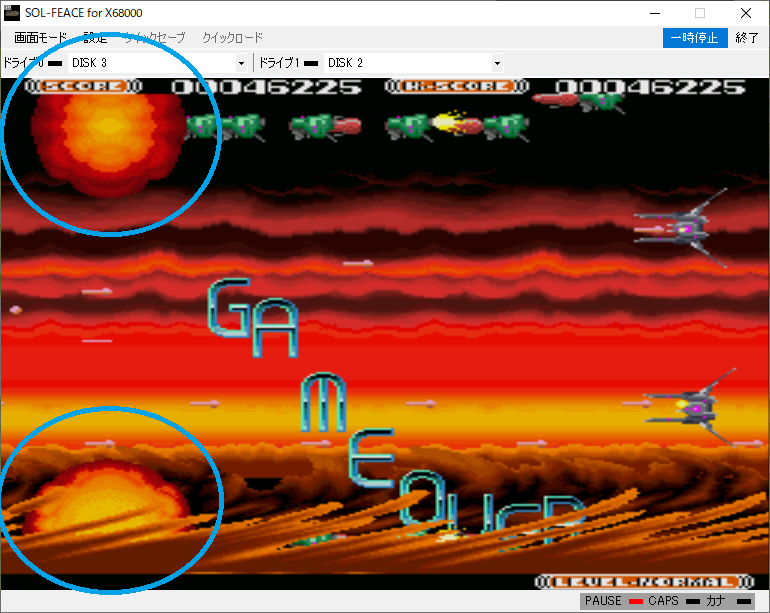Select the DISK 3 combo box field
Image resolution: width=770 pixels, height=613 pixels.
click(157, 63)
